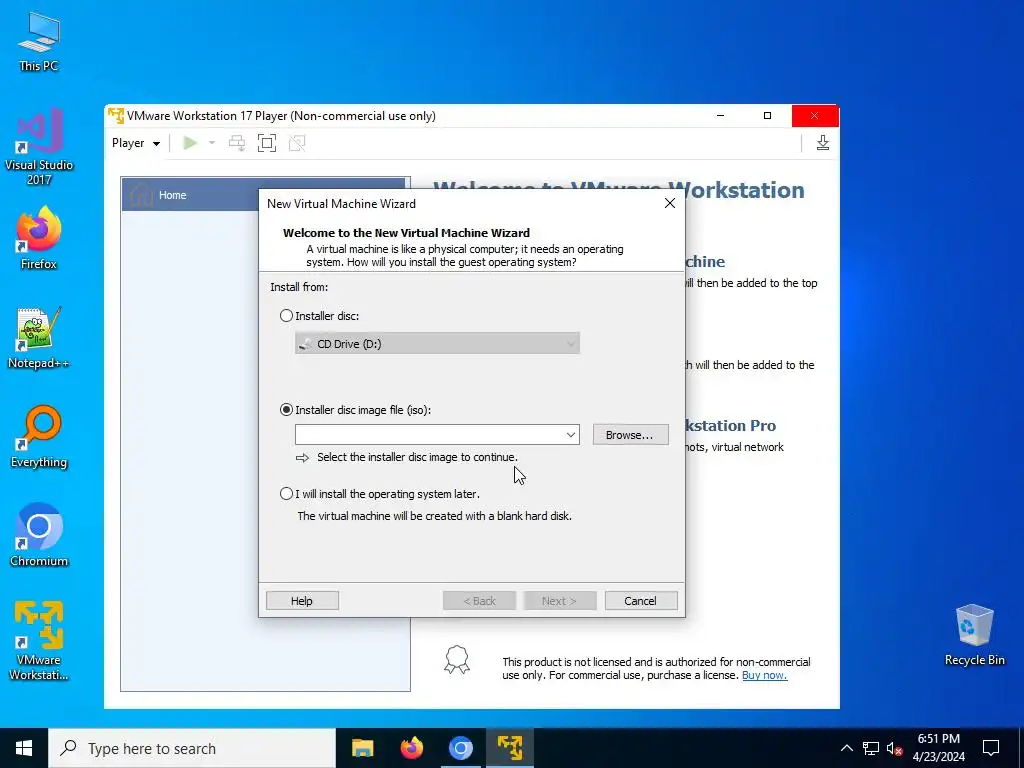Minimize the VMware Player window
This screenshot has height=768, width=1024.
(720, 116)
